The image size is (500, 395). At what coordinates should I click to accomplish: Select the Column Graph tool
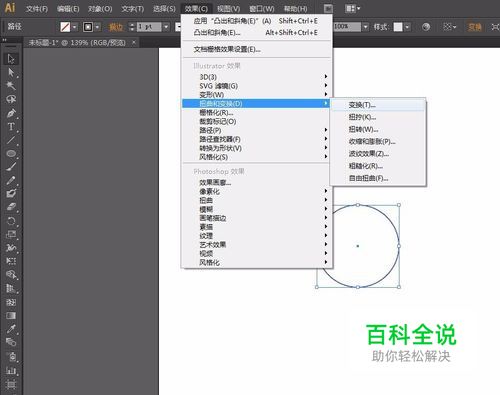point(11,370)
